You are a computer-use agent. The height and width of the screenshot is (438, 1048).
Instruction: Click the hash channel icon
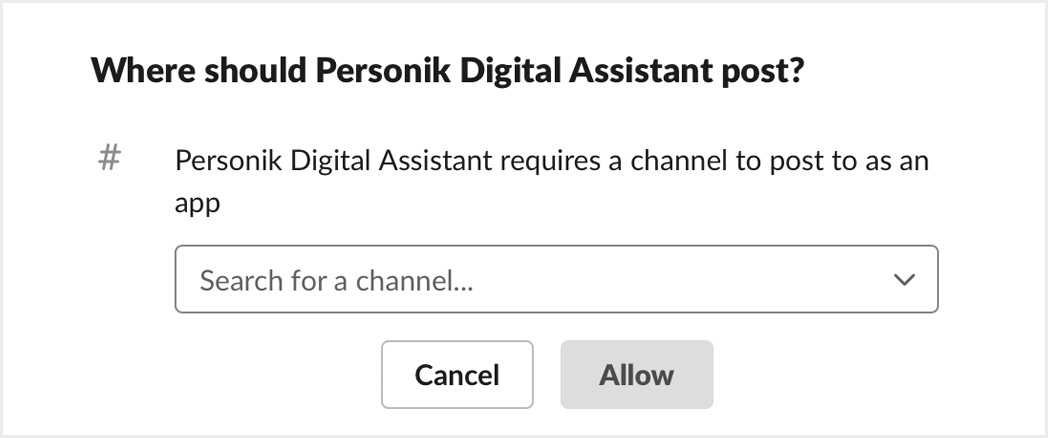pyautogui.click(x=110, y=158)
